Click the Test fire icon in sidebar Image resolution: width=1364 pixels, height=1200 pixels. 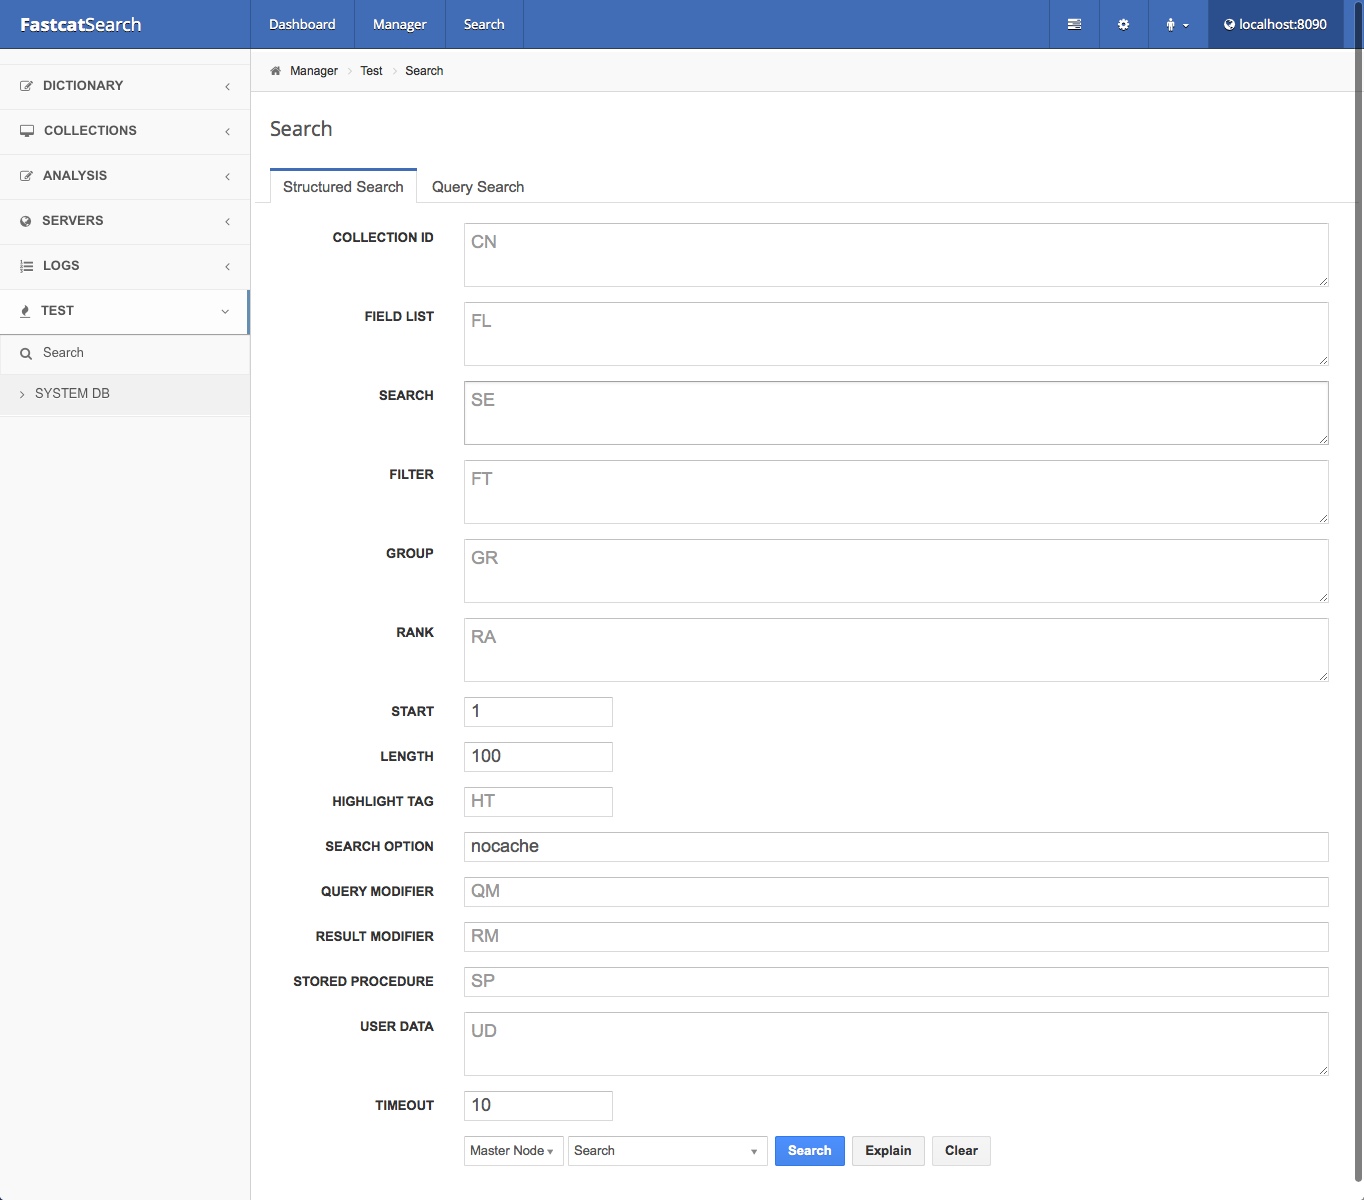click(x=25, y=311)
